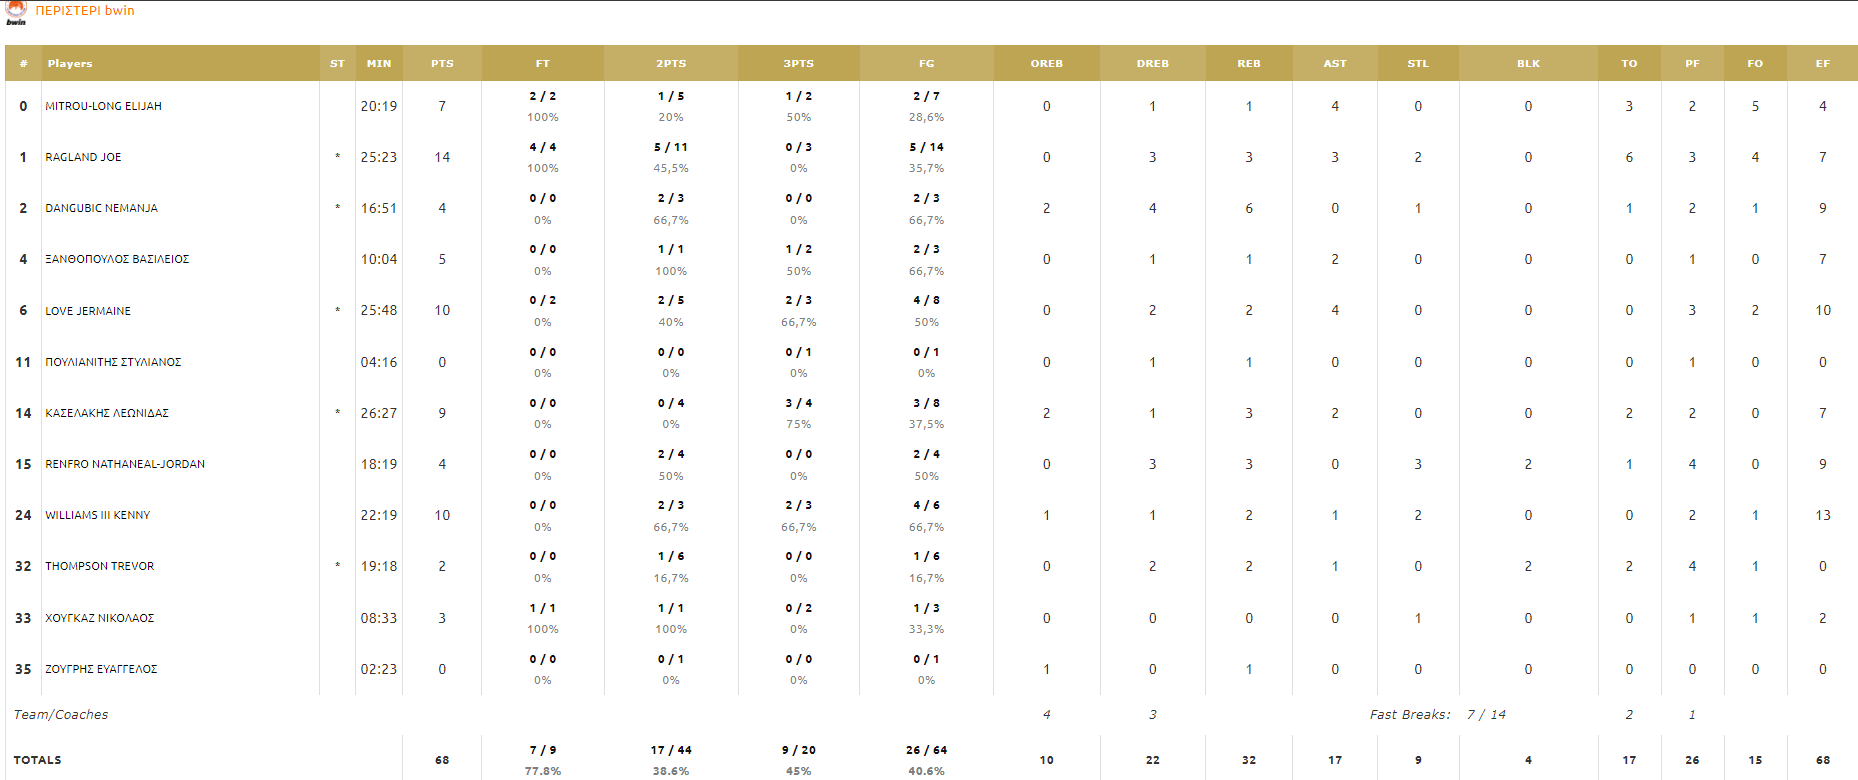Click THOMPSON TREVOR player name

pos(99,566)
